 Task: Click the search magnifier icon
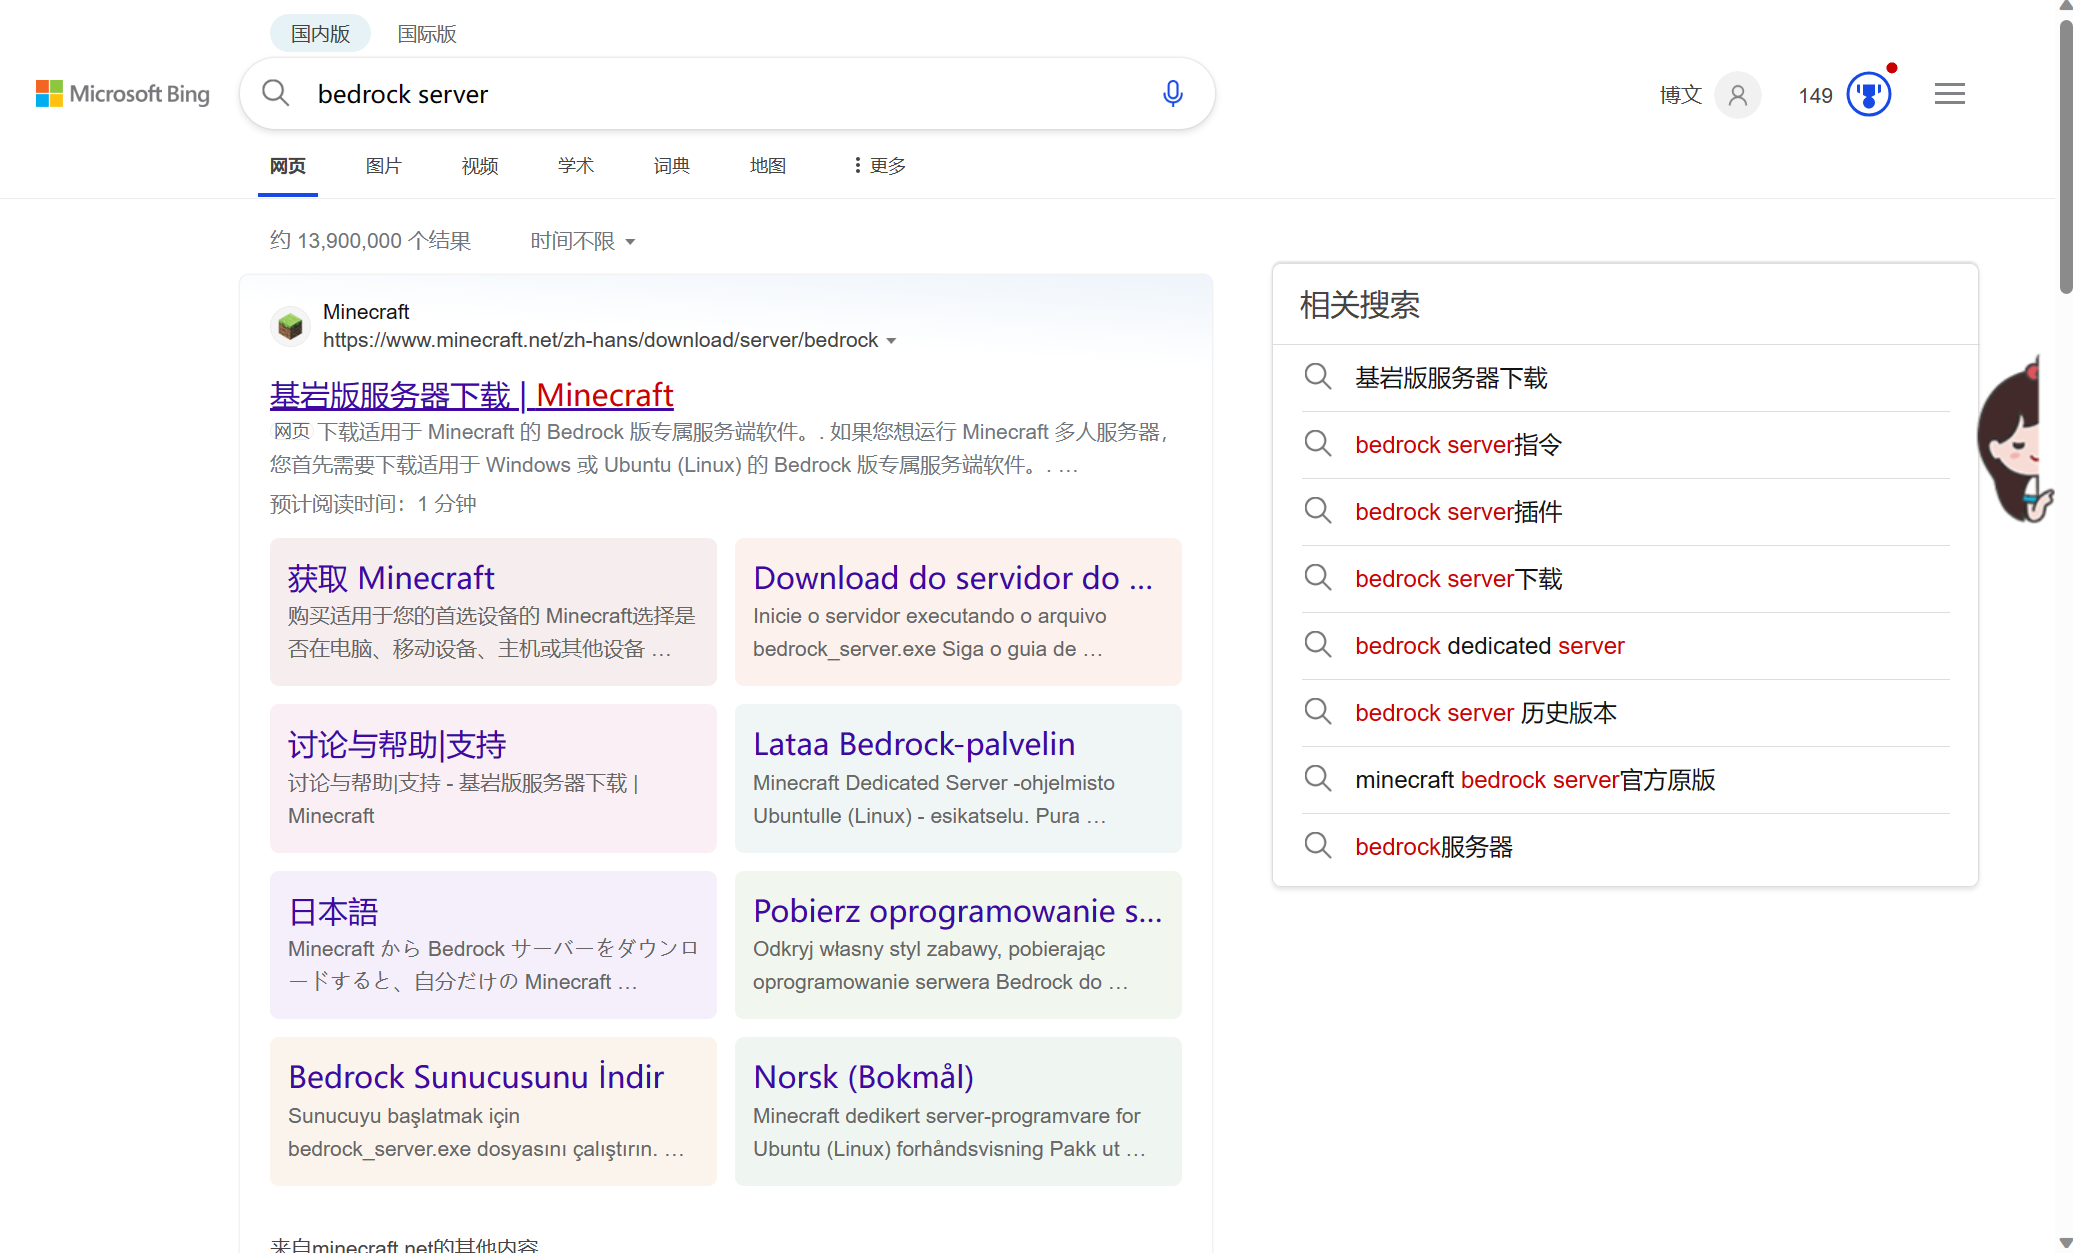(276, 93)
